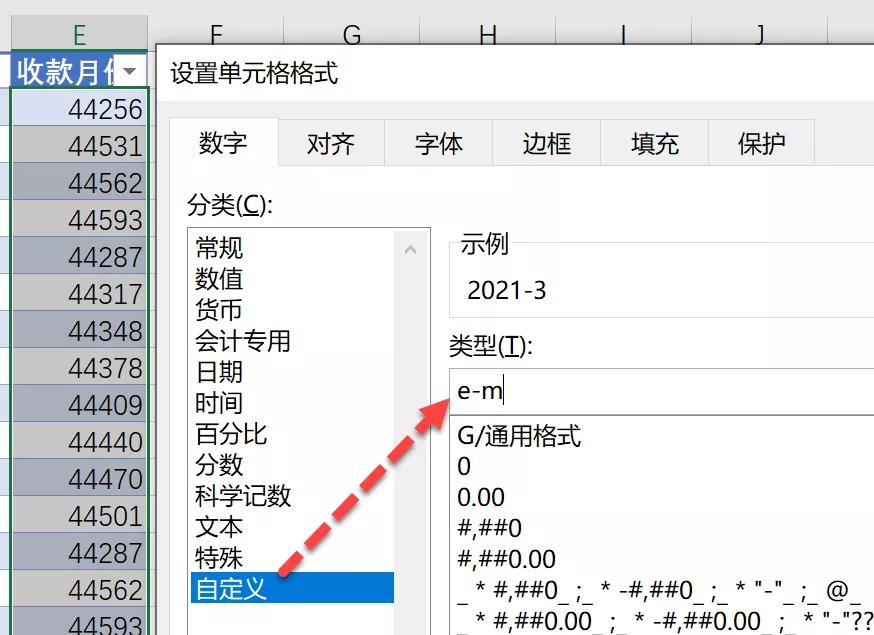Open the 边框 tab
The image size is (874, 635).
click(546, 144)
